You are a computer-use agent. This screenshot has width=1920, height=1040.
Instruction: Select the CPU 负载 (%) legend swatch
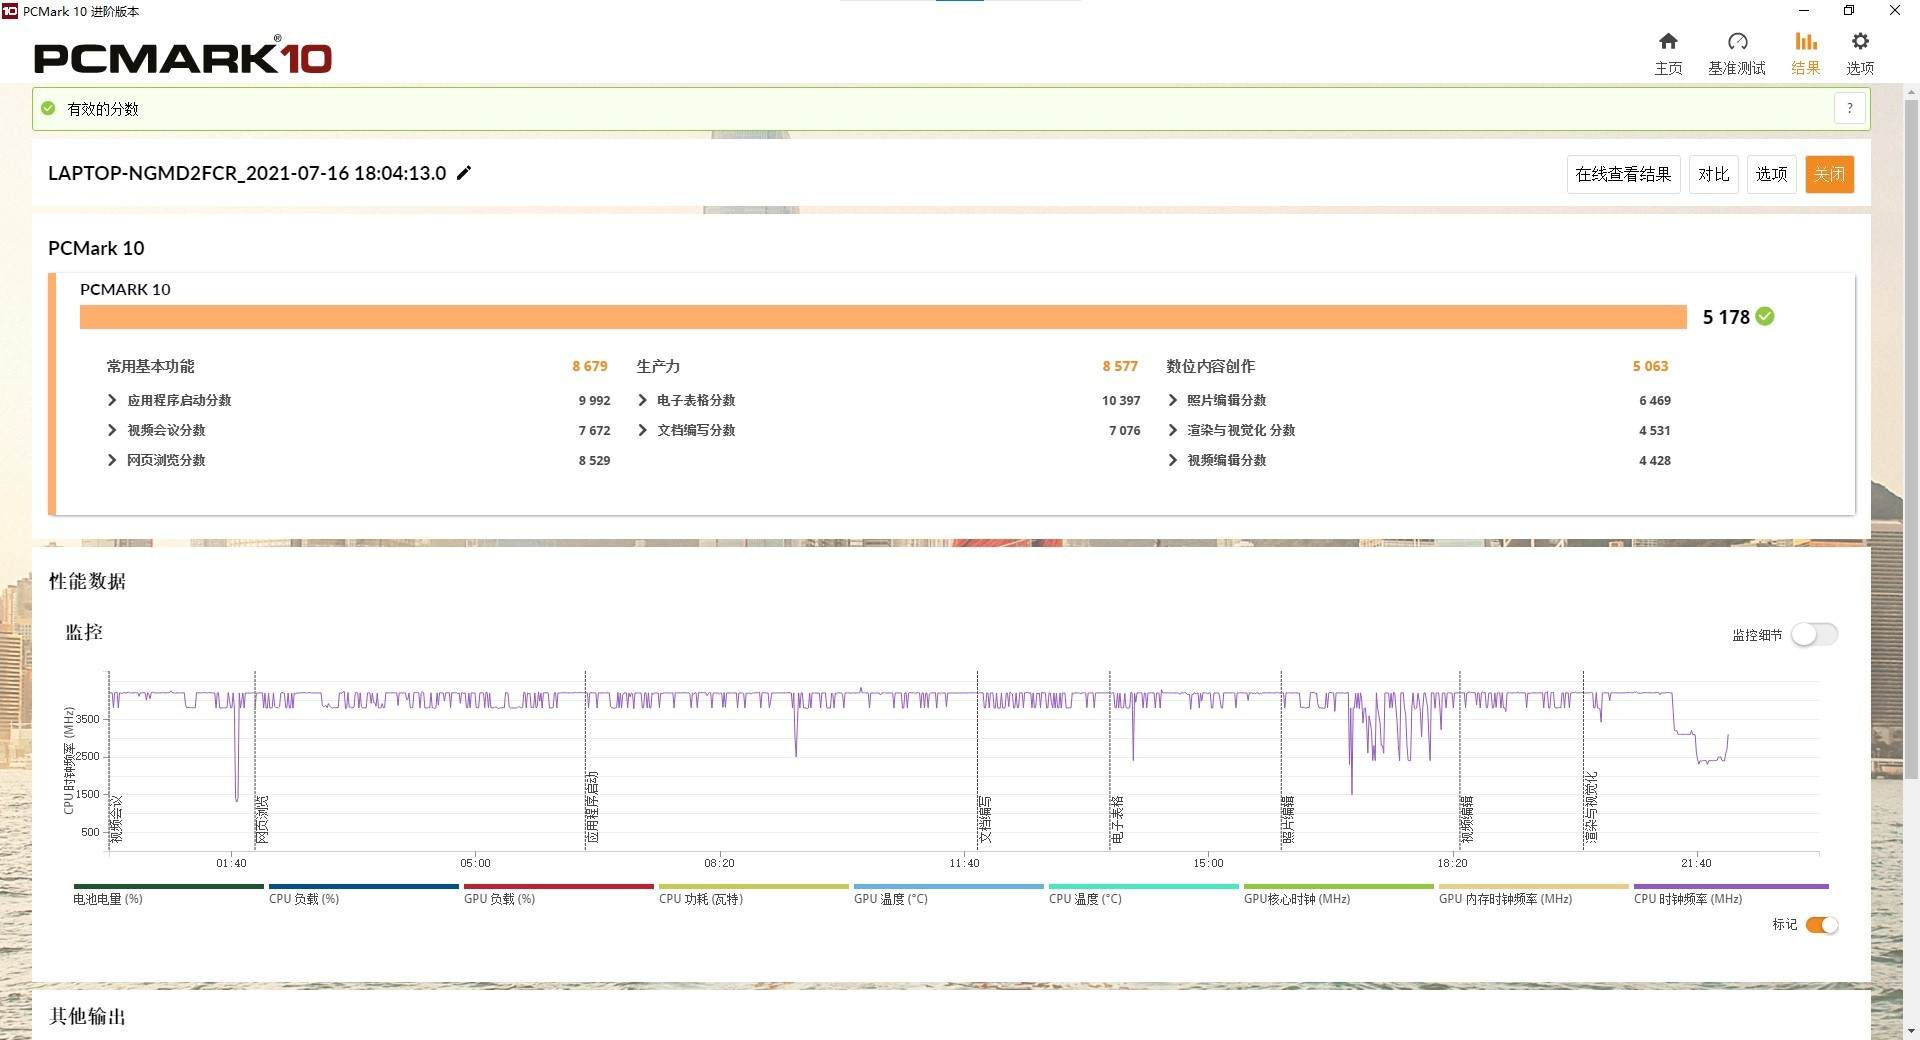coord(363,886)
